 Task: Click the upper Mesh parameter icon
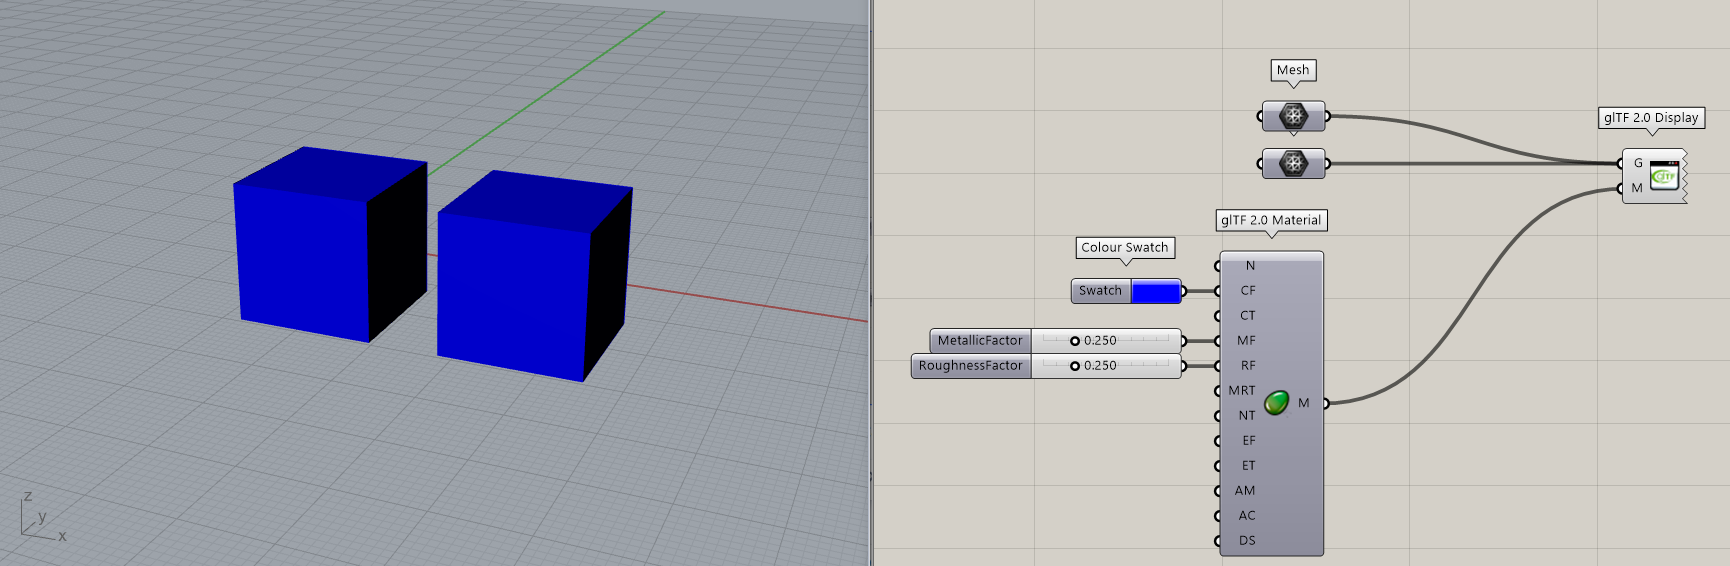1293,116
